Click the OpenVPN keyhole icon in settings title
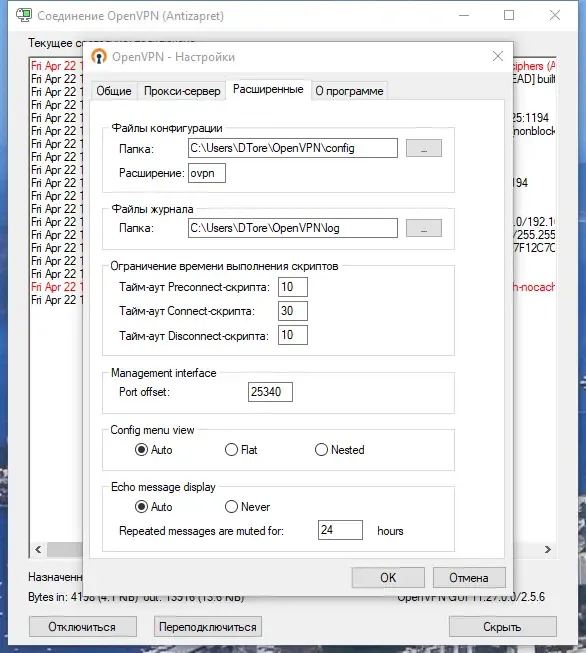Screen dimensions: 586x653 (x=99, y=56)
